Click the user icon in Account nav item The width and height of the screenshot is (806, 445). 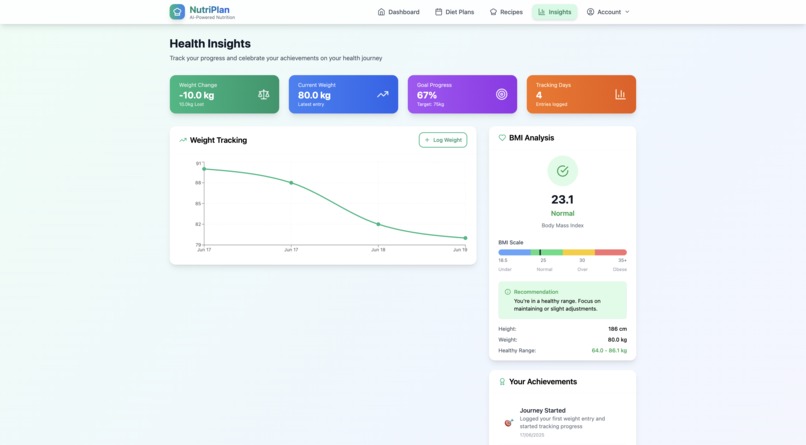click(590, 12)
